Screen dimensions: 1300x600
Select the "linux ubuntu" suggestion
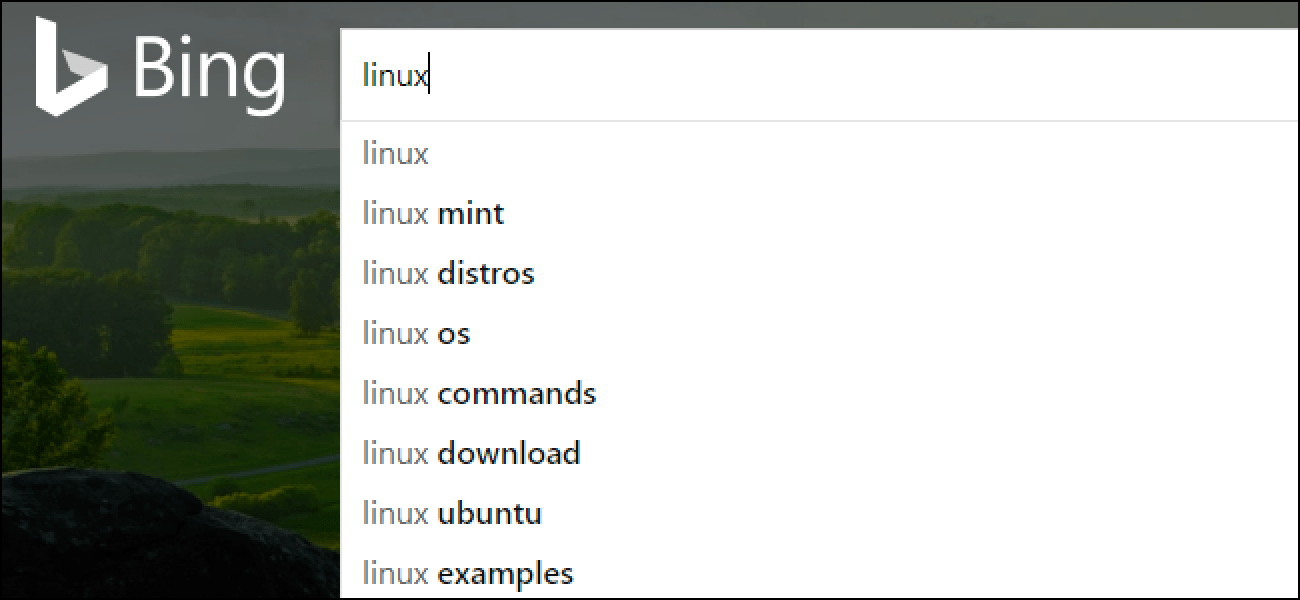(x=452, y=514)
